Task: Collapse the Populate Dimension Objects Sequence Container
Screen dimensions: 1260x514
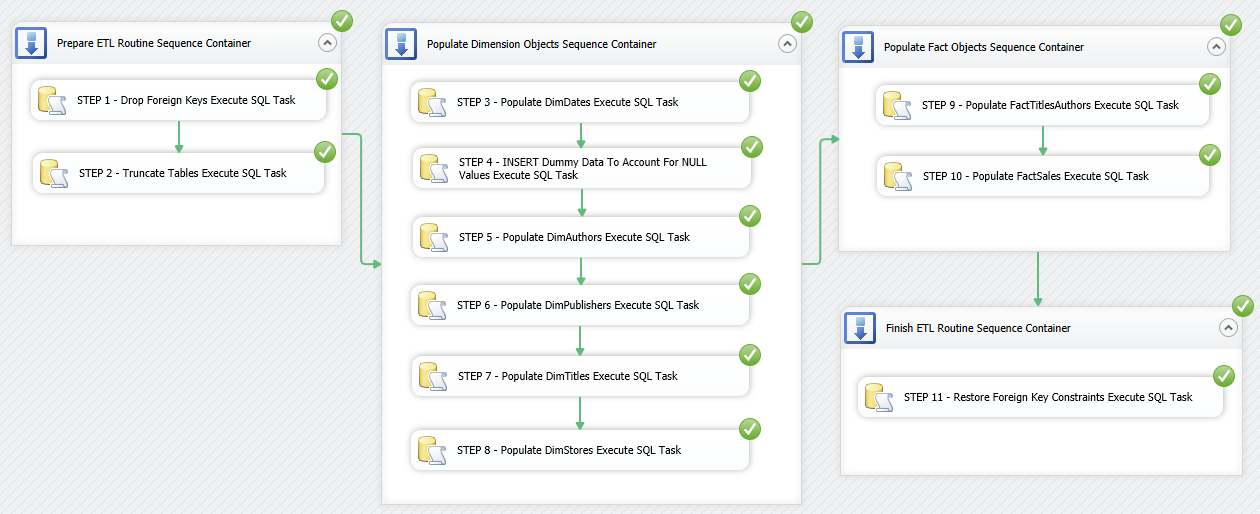Action: [x=787, y=44]
